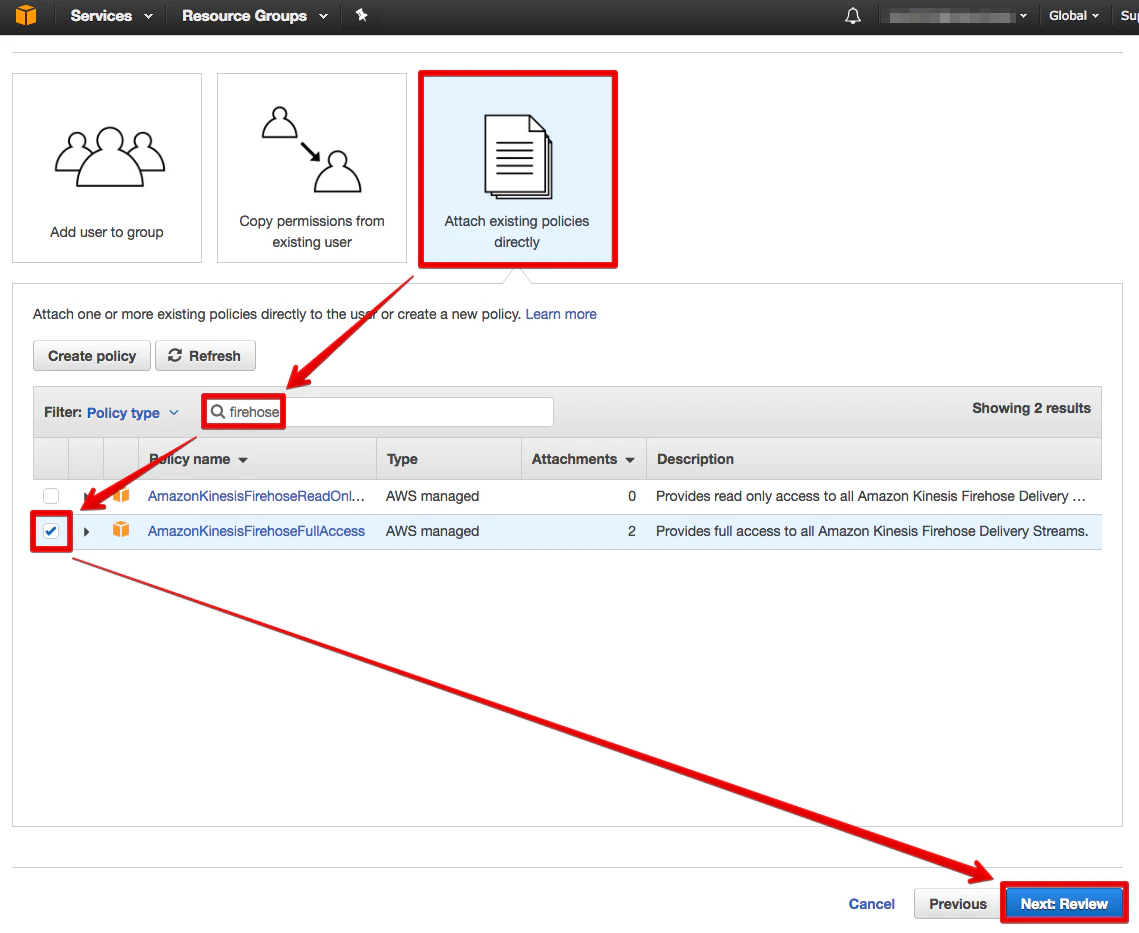The image size is (1139, 933).
Task: Open the Policy type filter dropdown
Action: coord(133,413)
